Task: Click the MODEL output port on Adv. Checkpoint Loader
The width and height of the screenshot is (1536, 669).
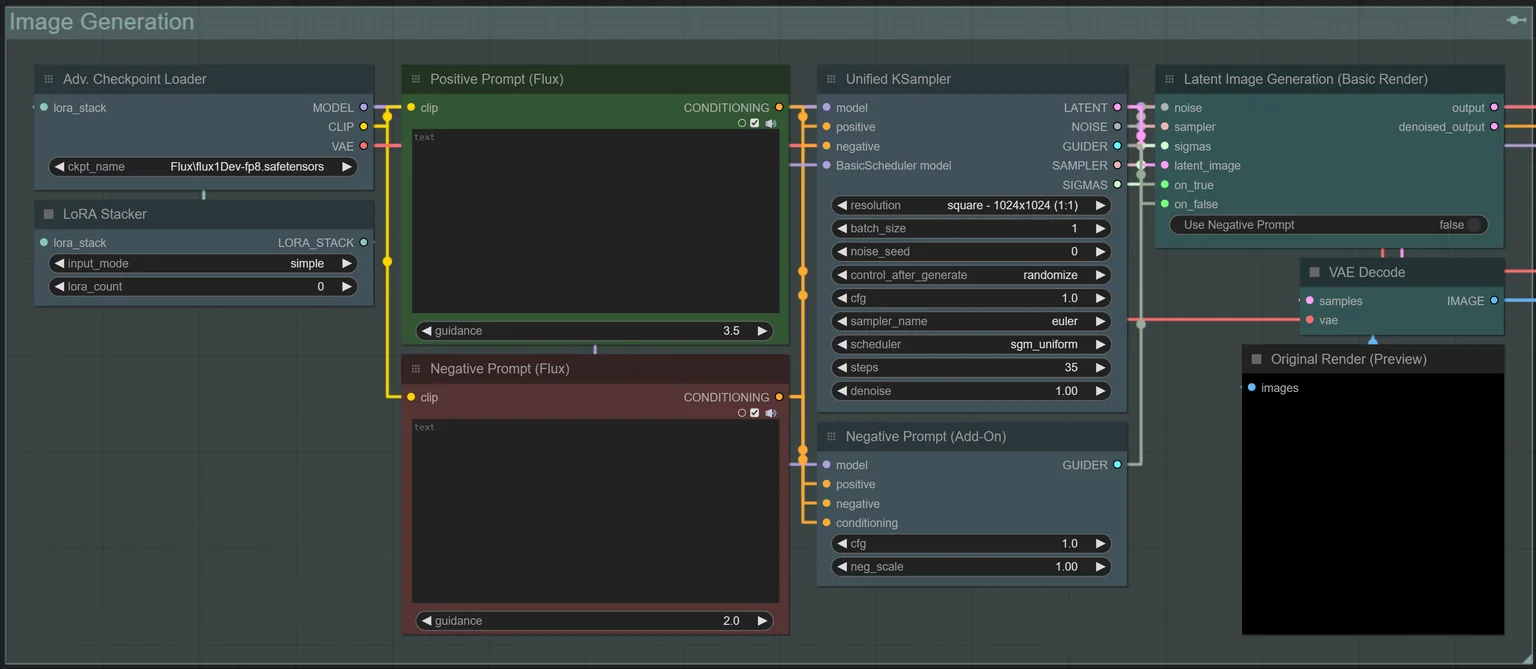Action: pyautogui.click(x=363, y=107)
